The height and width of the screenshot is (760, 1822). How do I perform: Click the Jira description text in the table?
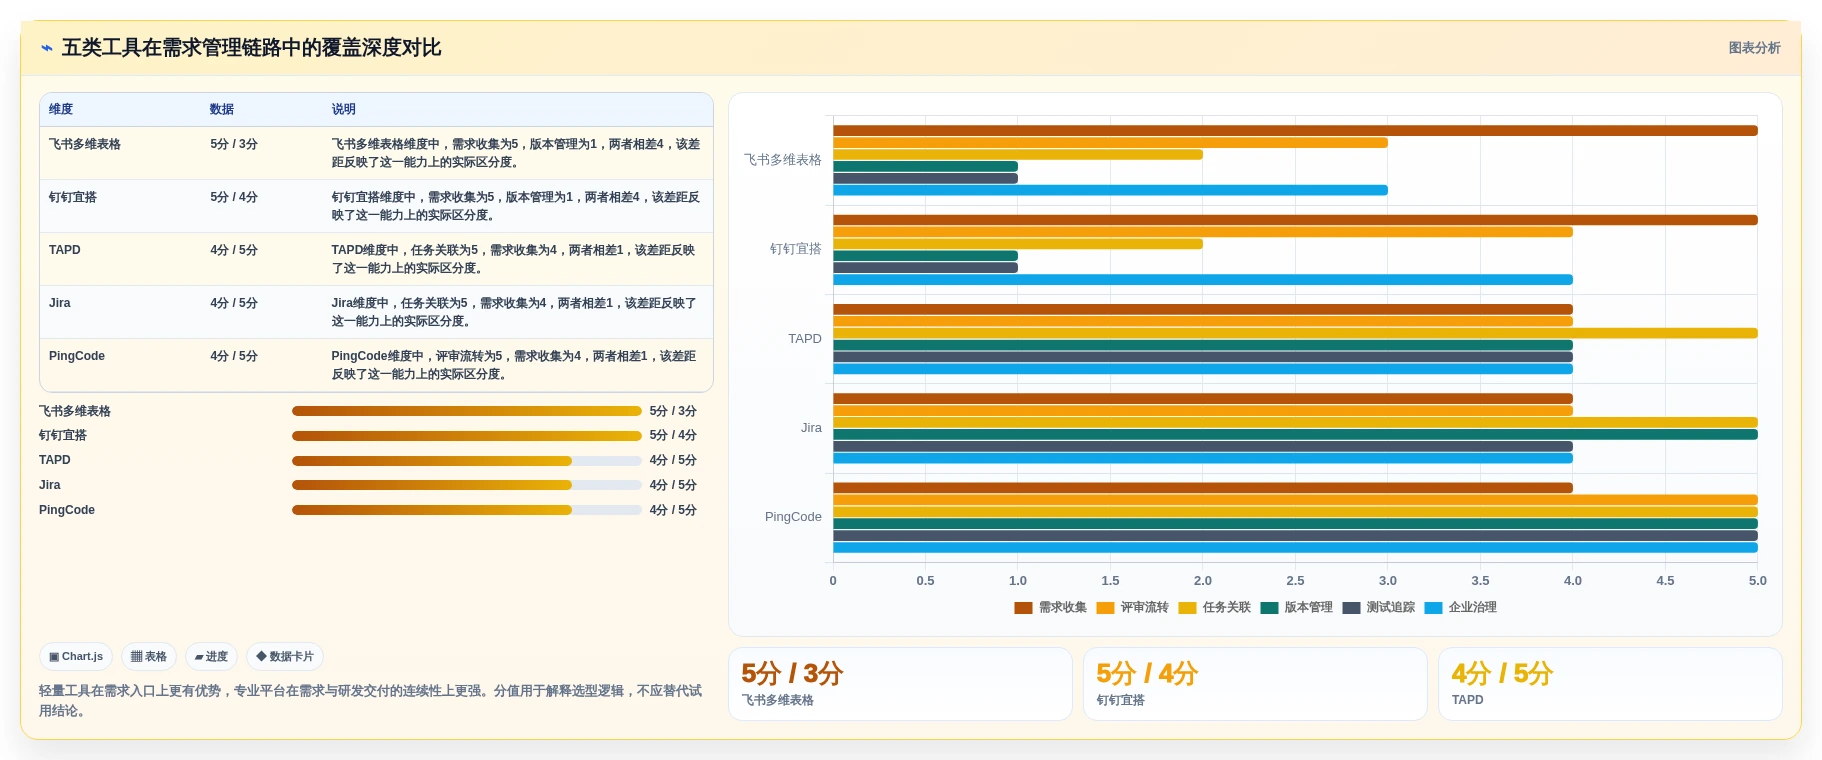(514, 312)
